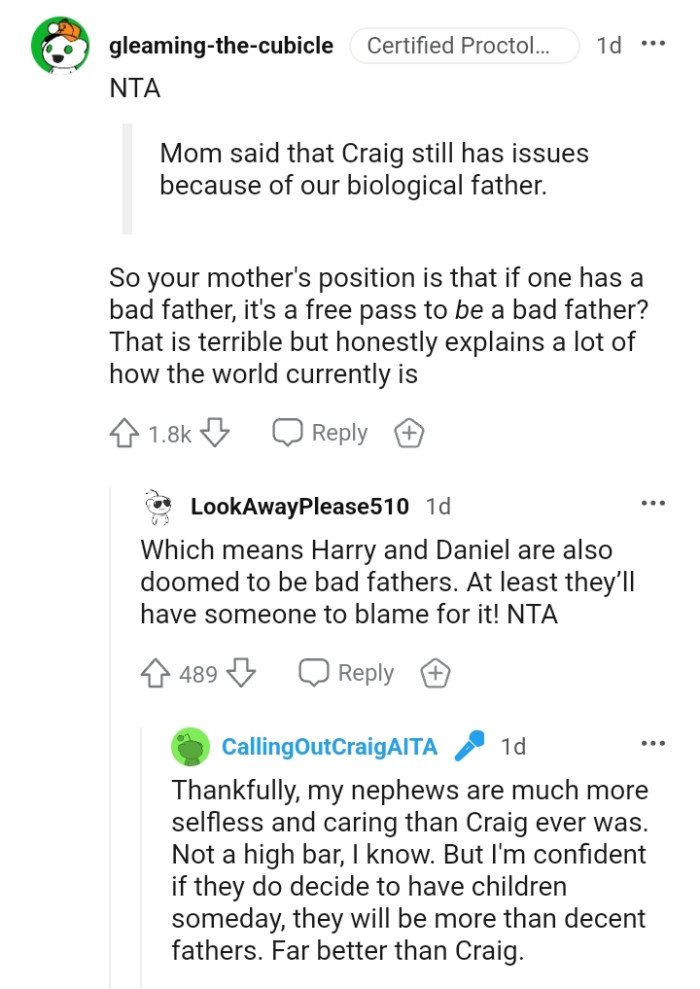Image resolution: width=700 pixels, height=989 pixels.
Task: Give an award to the top comment
Action: [408, 433]
